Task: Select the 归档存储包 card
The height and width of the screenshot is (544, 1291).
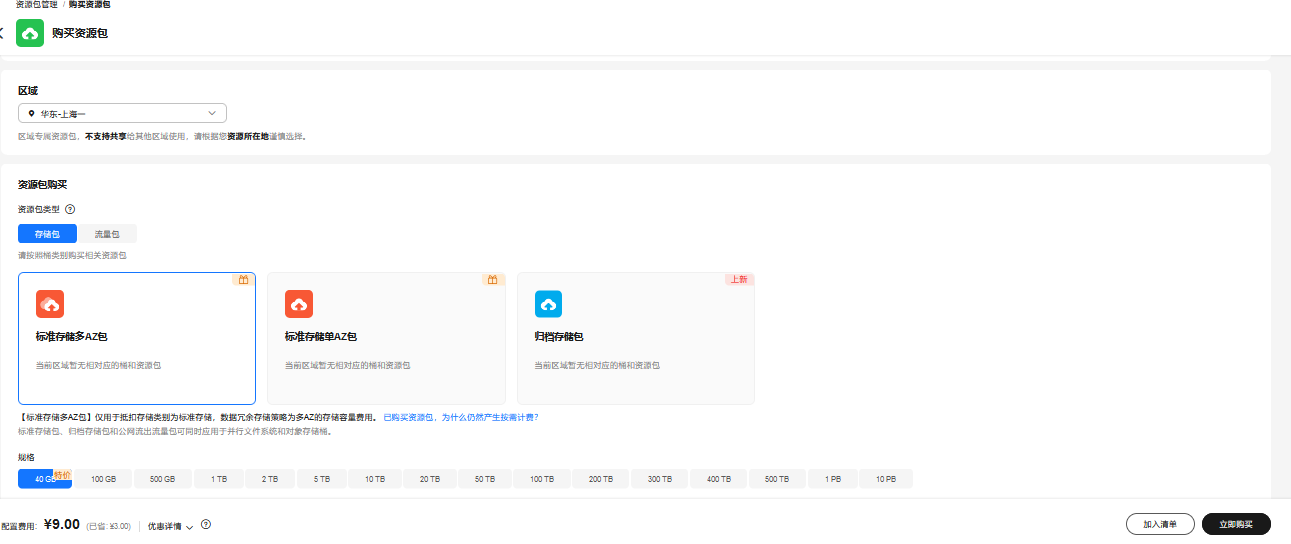Action: 635,339
